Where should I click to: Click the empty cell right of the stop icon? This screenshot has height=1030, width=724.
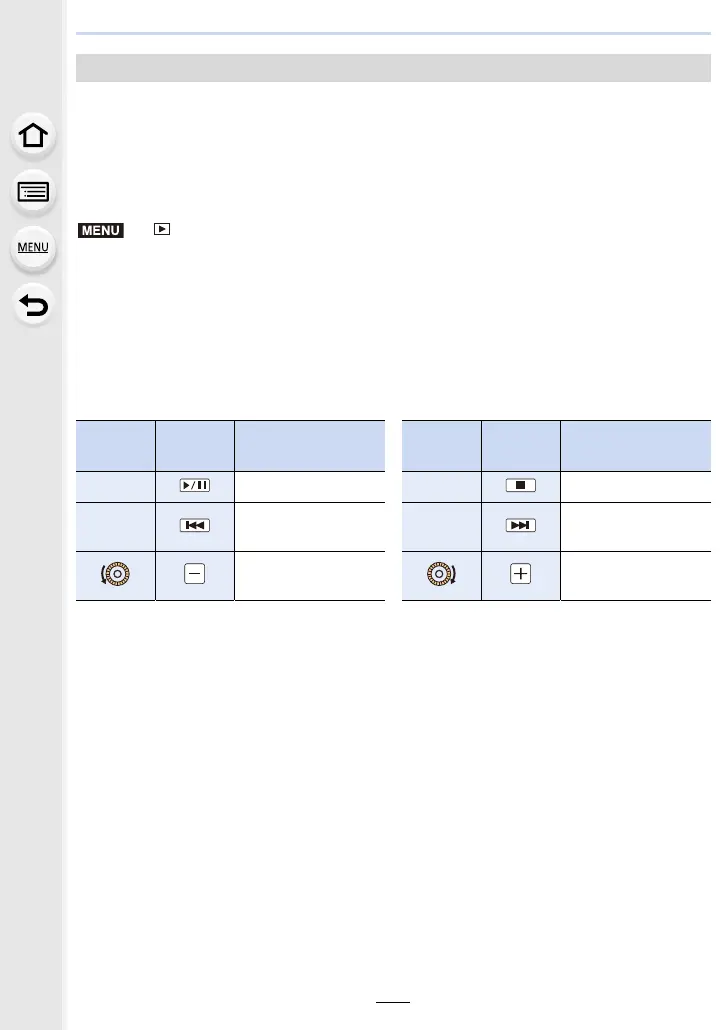pos(635,486)
